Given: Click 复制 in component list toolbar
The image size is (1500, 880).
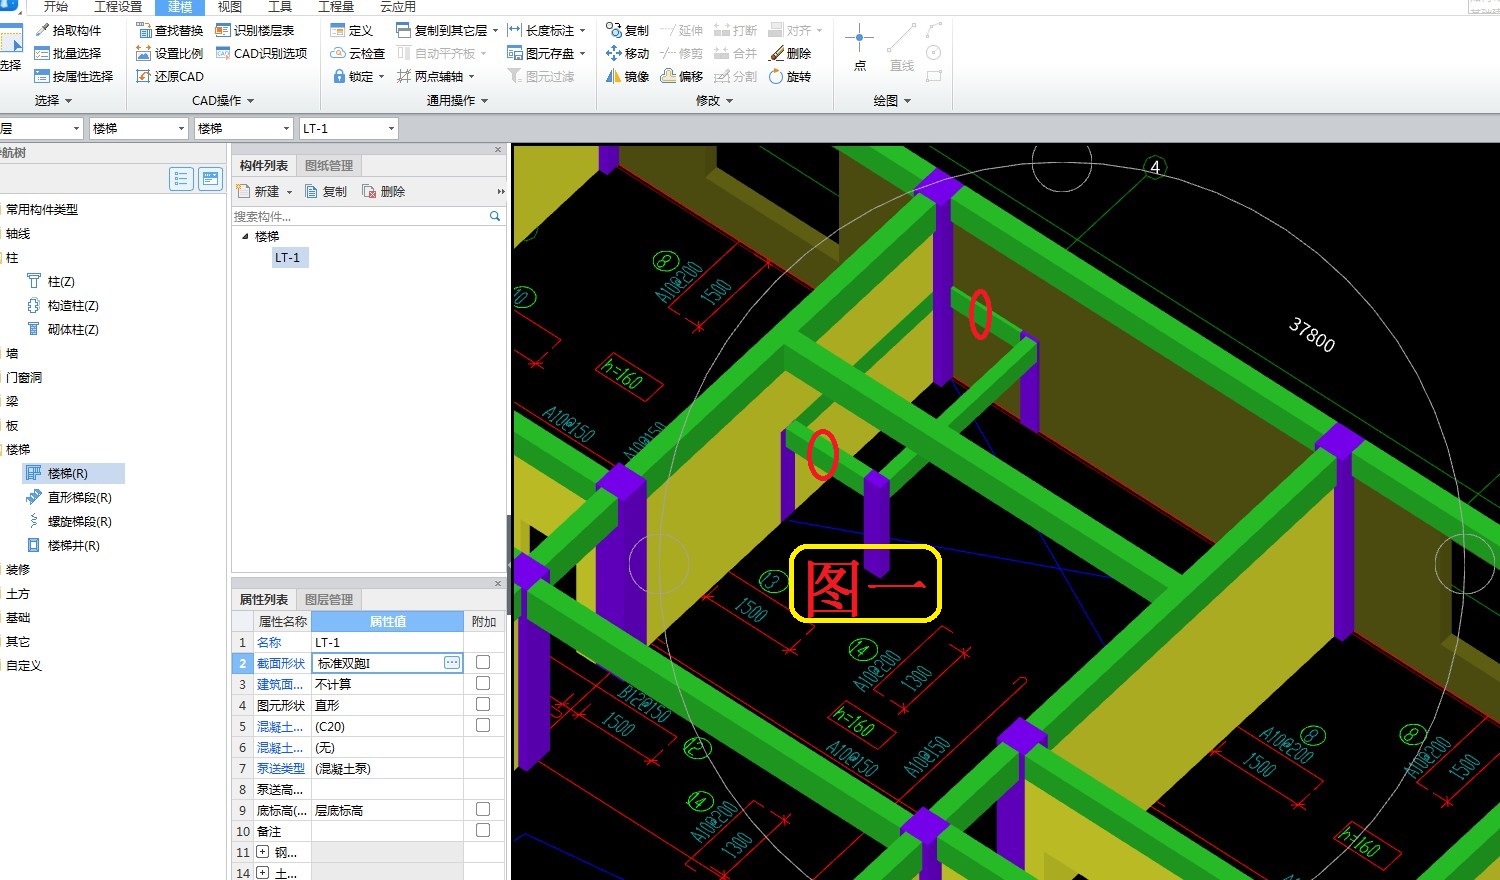Looking at the screenshot, I should [x=326, y=191].
